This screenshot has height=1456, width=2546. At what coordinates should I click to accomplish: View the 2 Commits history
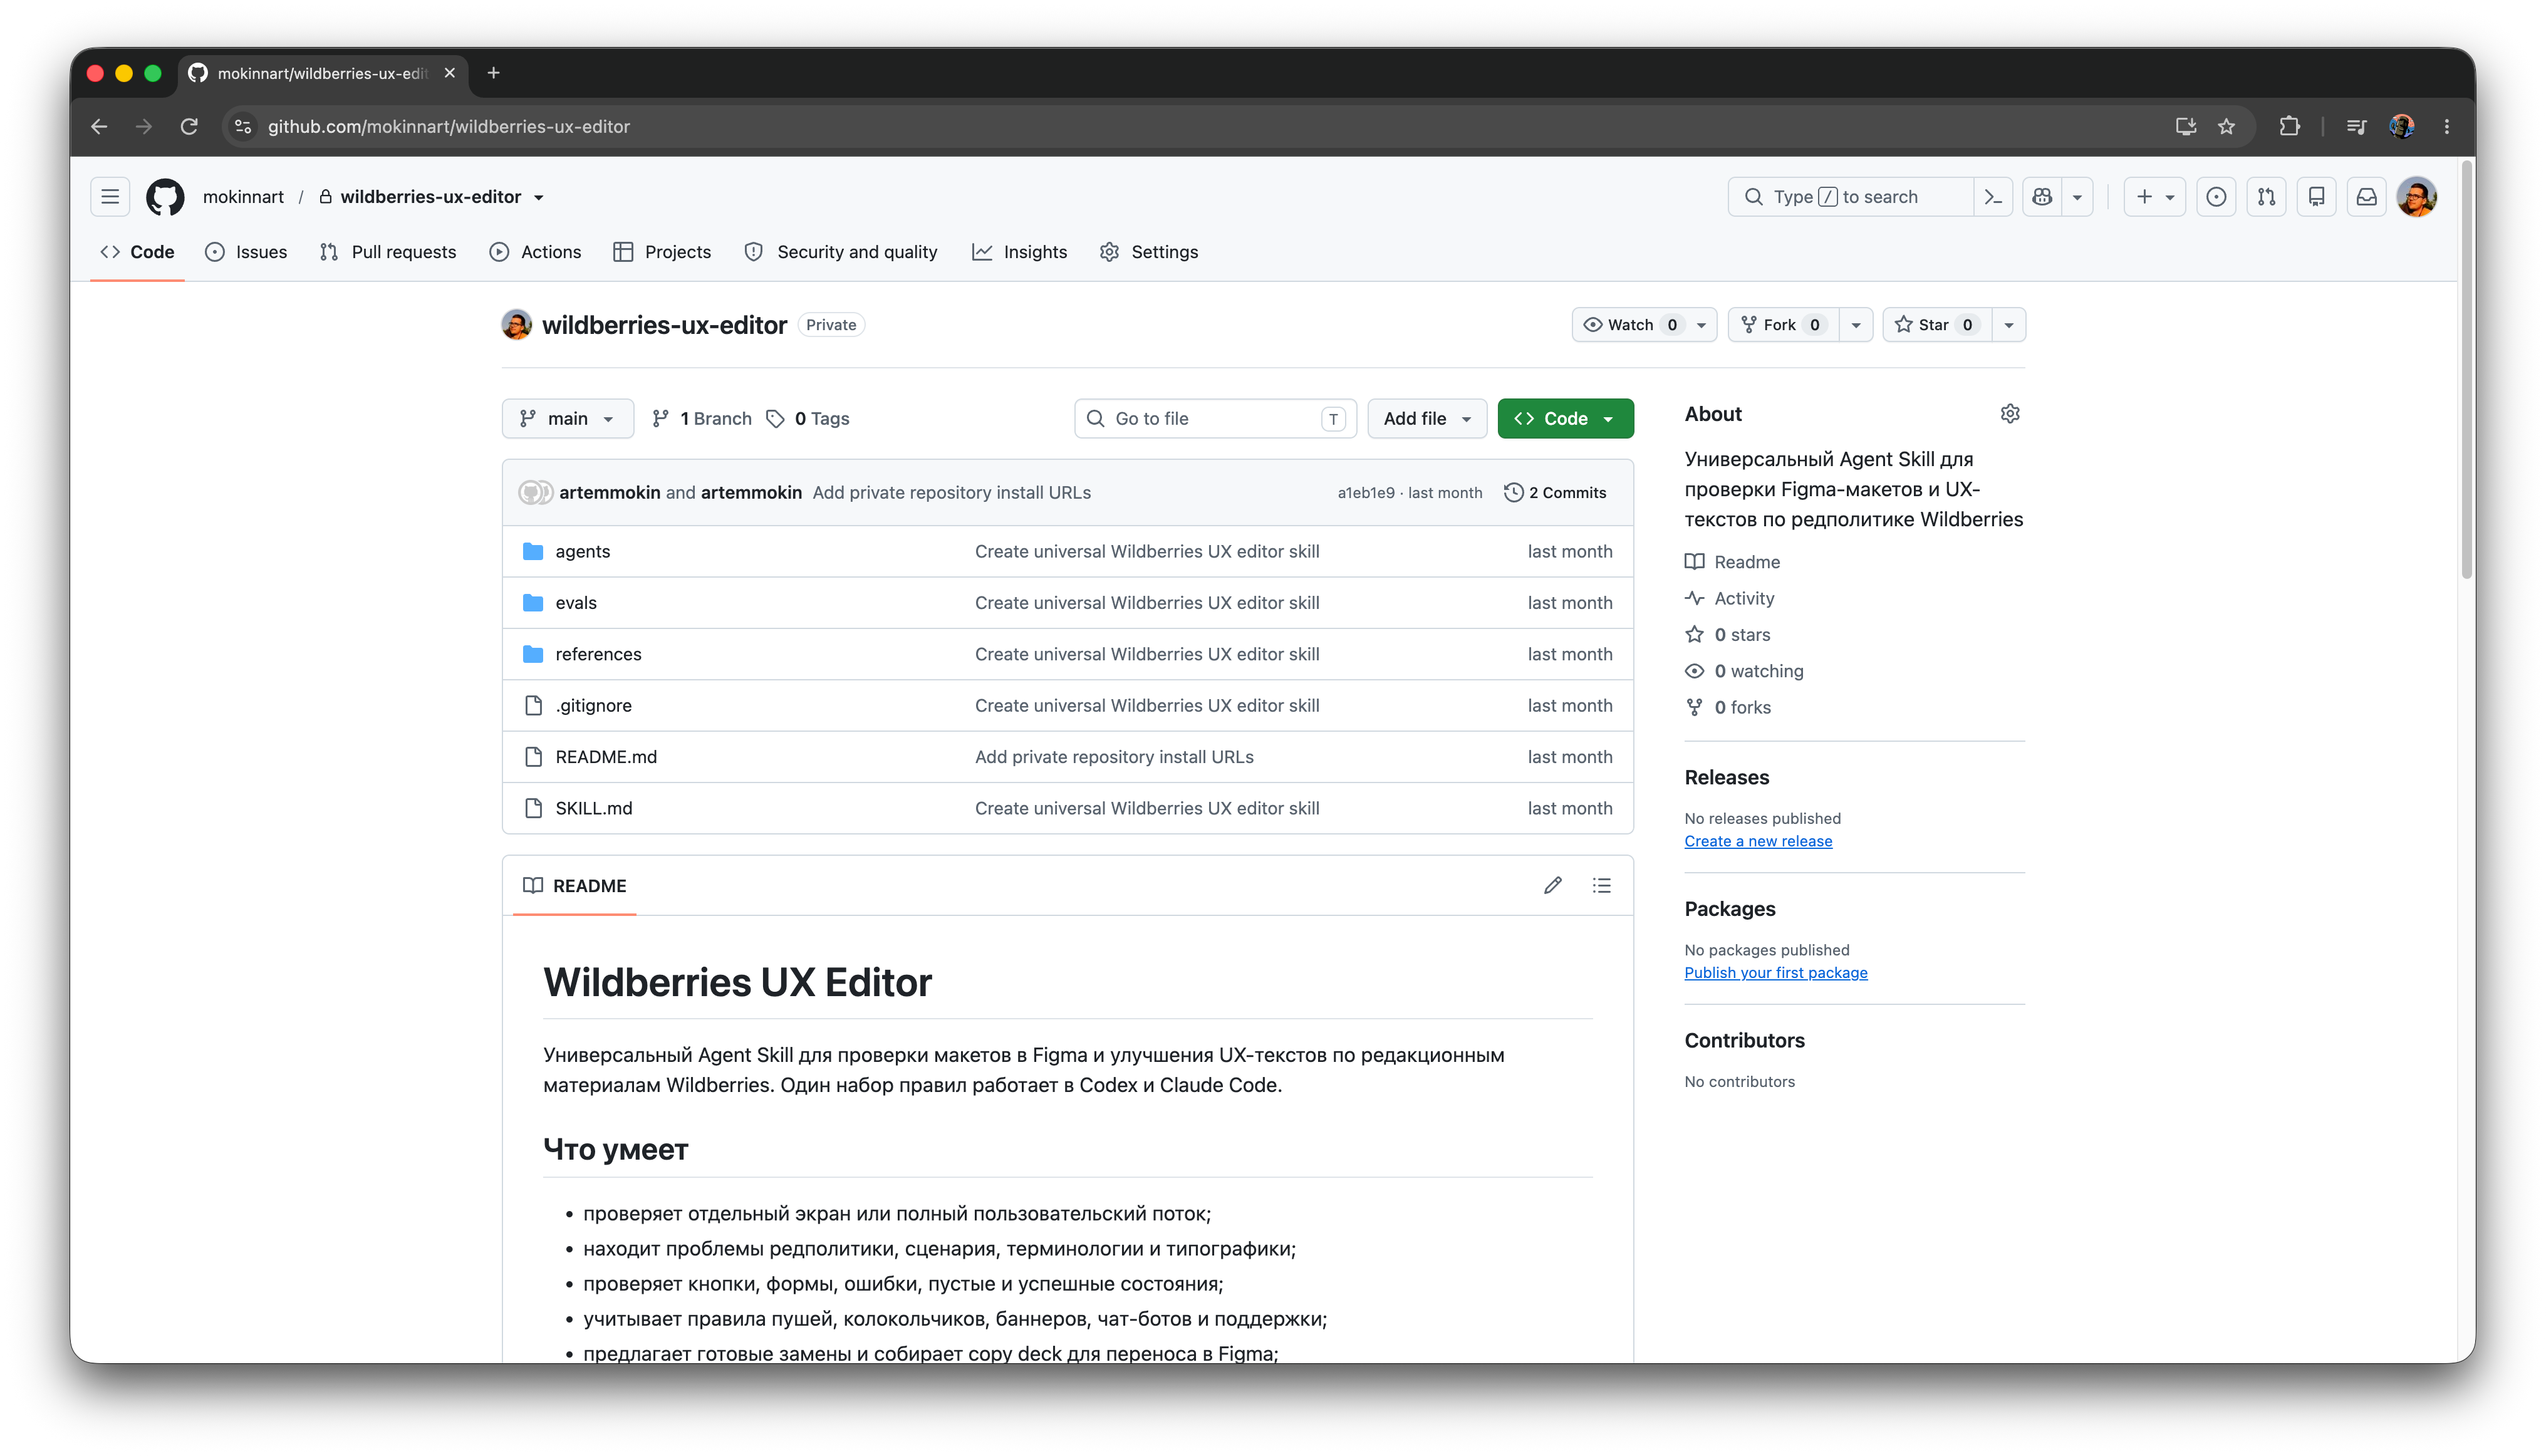tap(1556, 493)
